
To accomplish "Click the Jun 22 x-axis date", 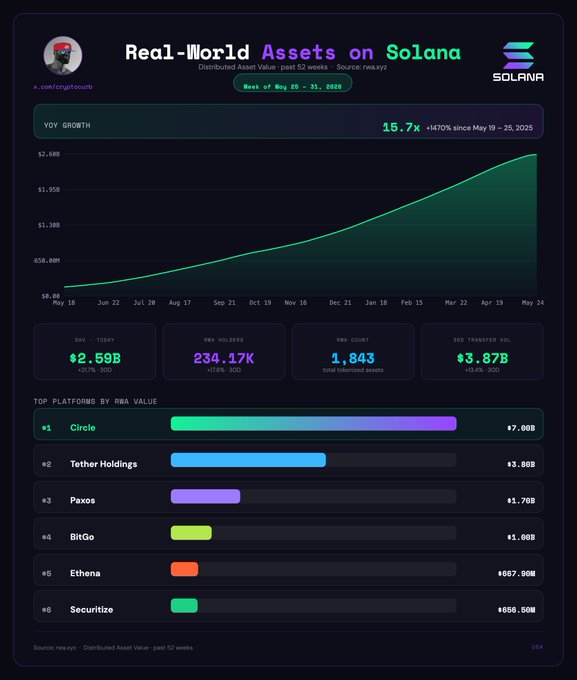I will (108, 303).
